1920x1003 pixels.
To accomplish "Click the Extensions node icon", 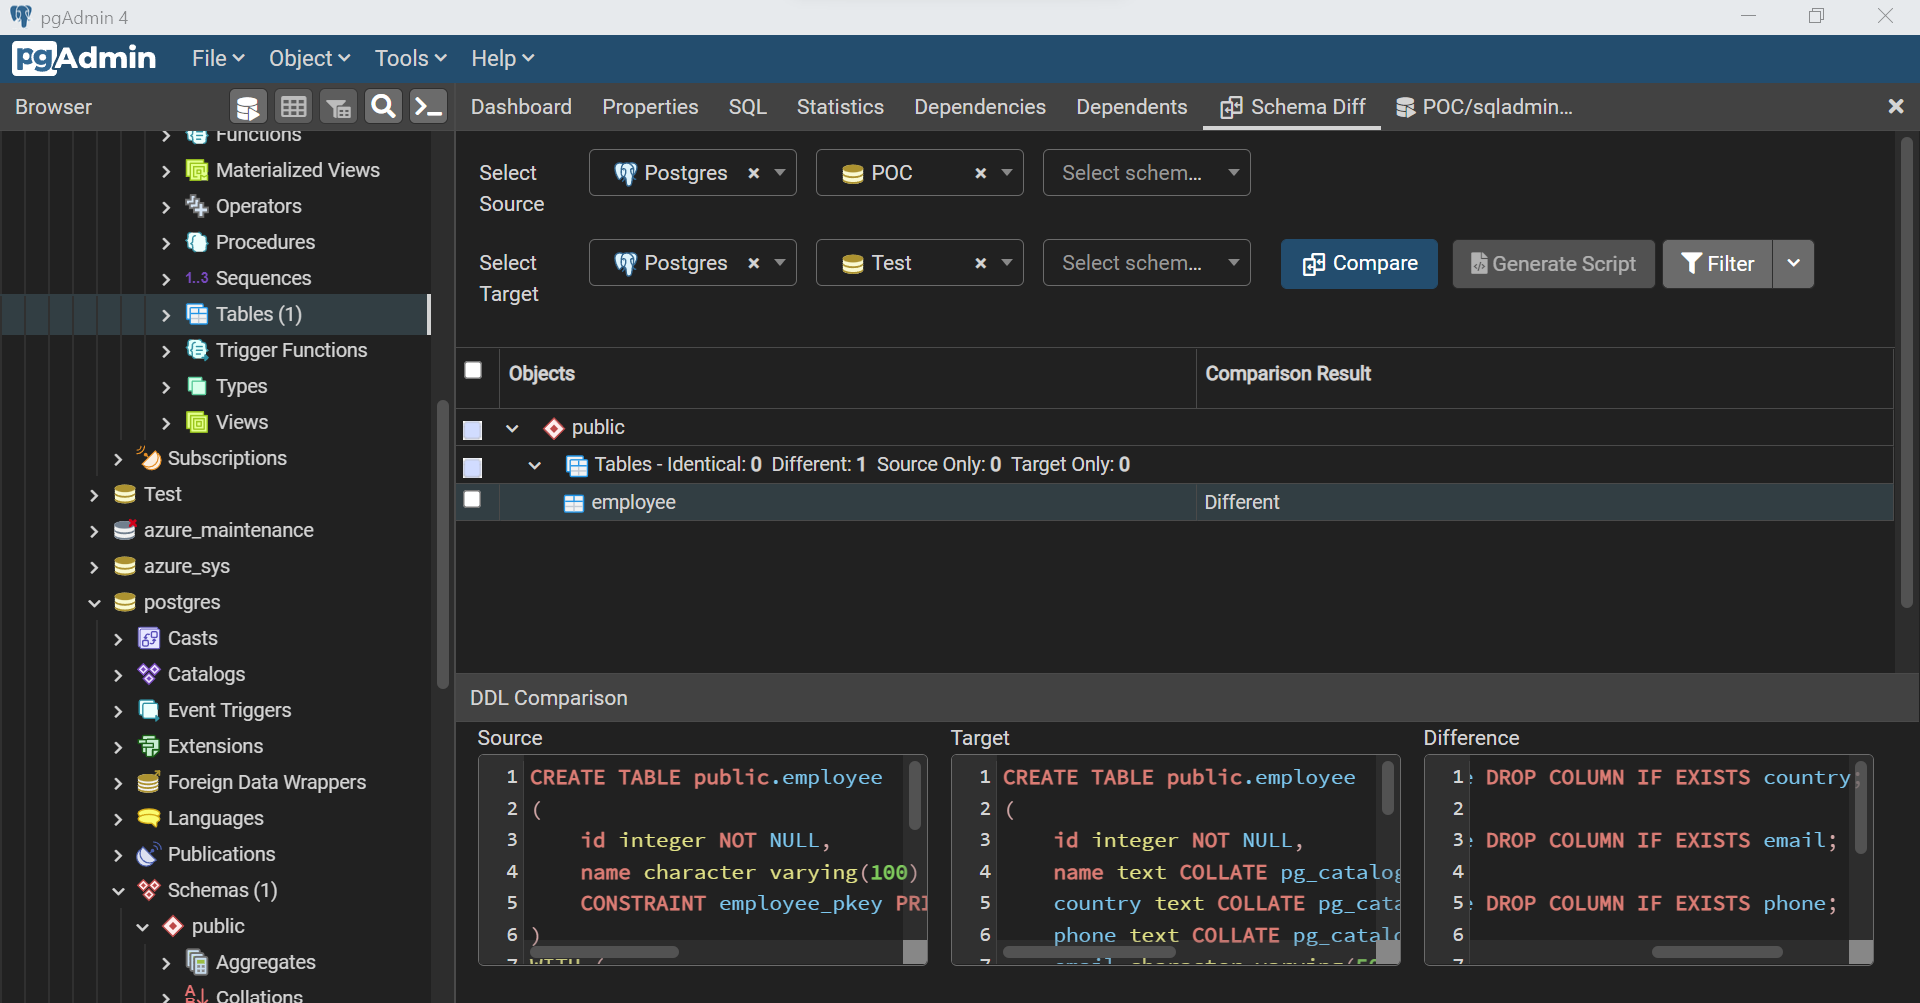I will pos(149,746).
